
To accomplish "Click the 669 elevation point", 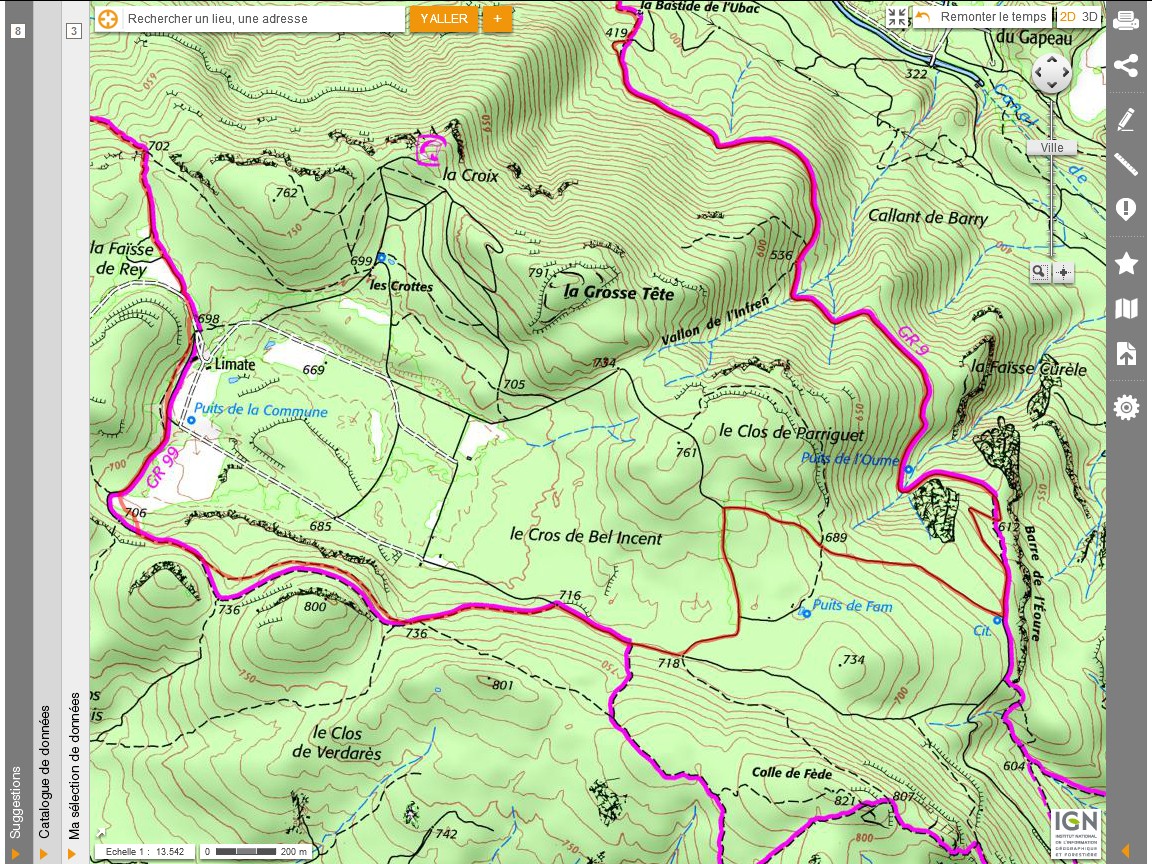I will 314,370.
